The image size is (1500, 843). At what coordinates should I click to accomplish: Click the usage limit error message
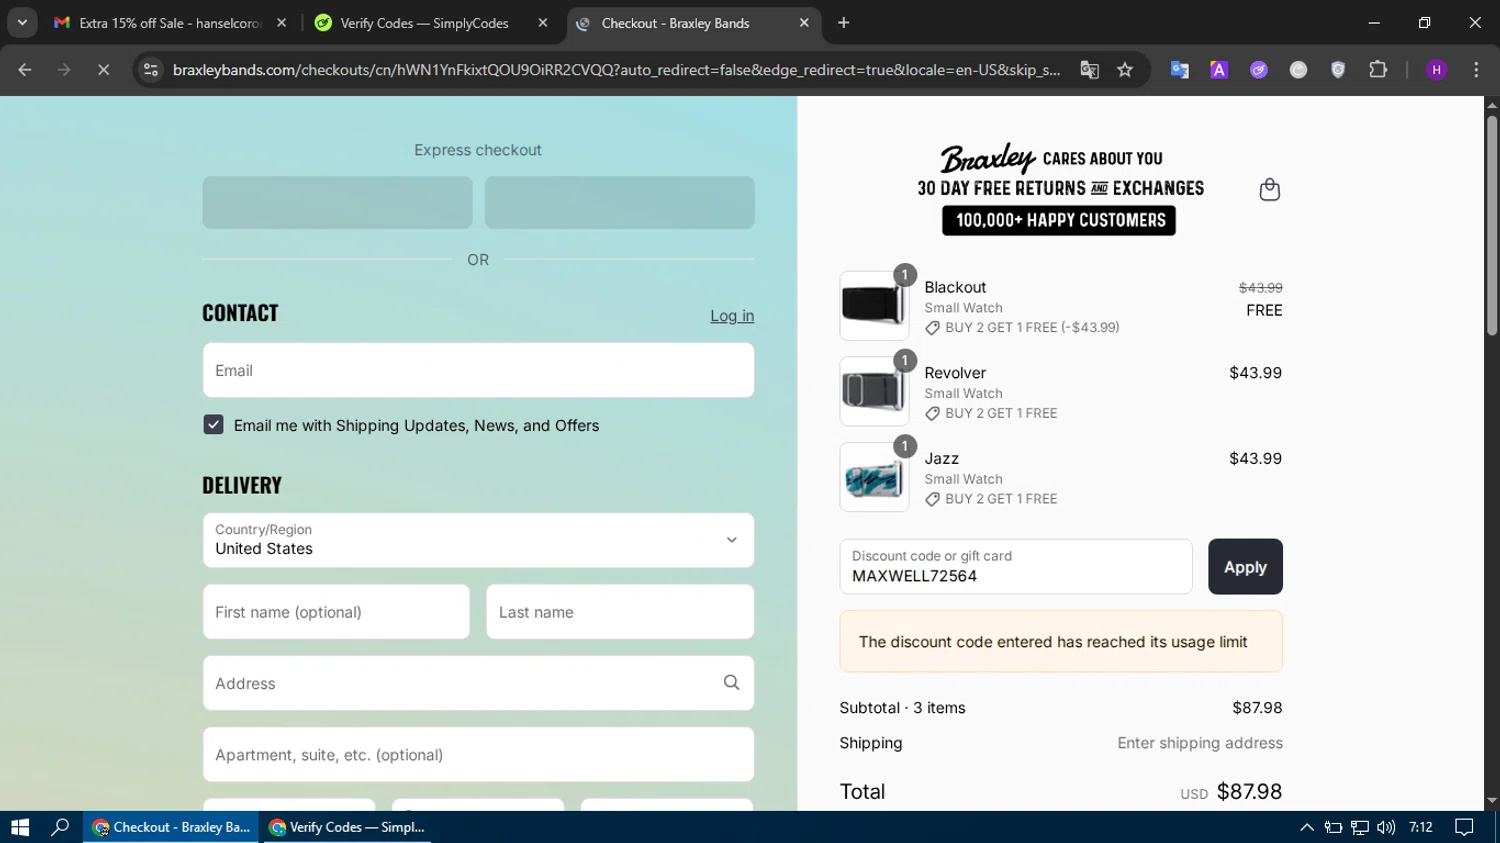(x=1061, y=642)
